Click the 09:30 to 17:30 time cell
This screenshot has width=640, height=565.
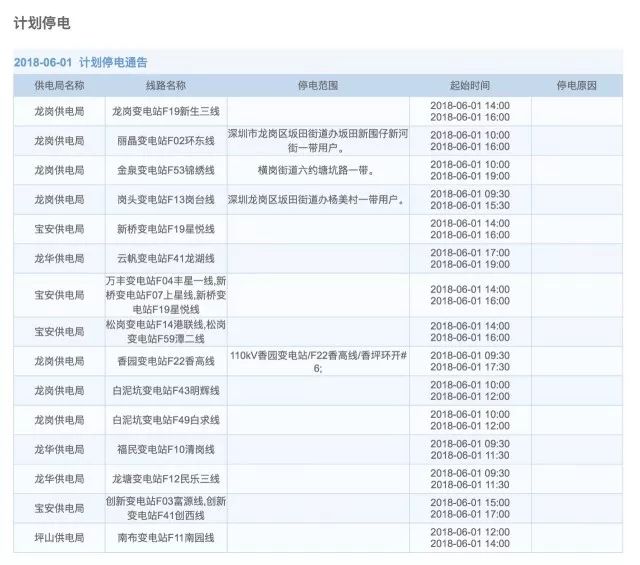[470, 361]
